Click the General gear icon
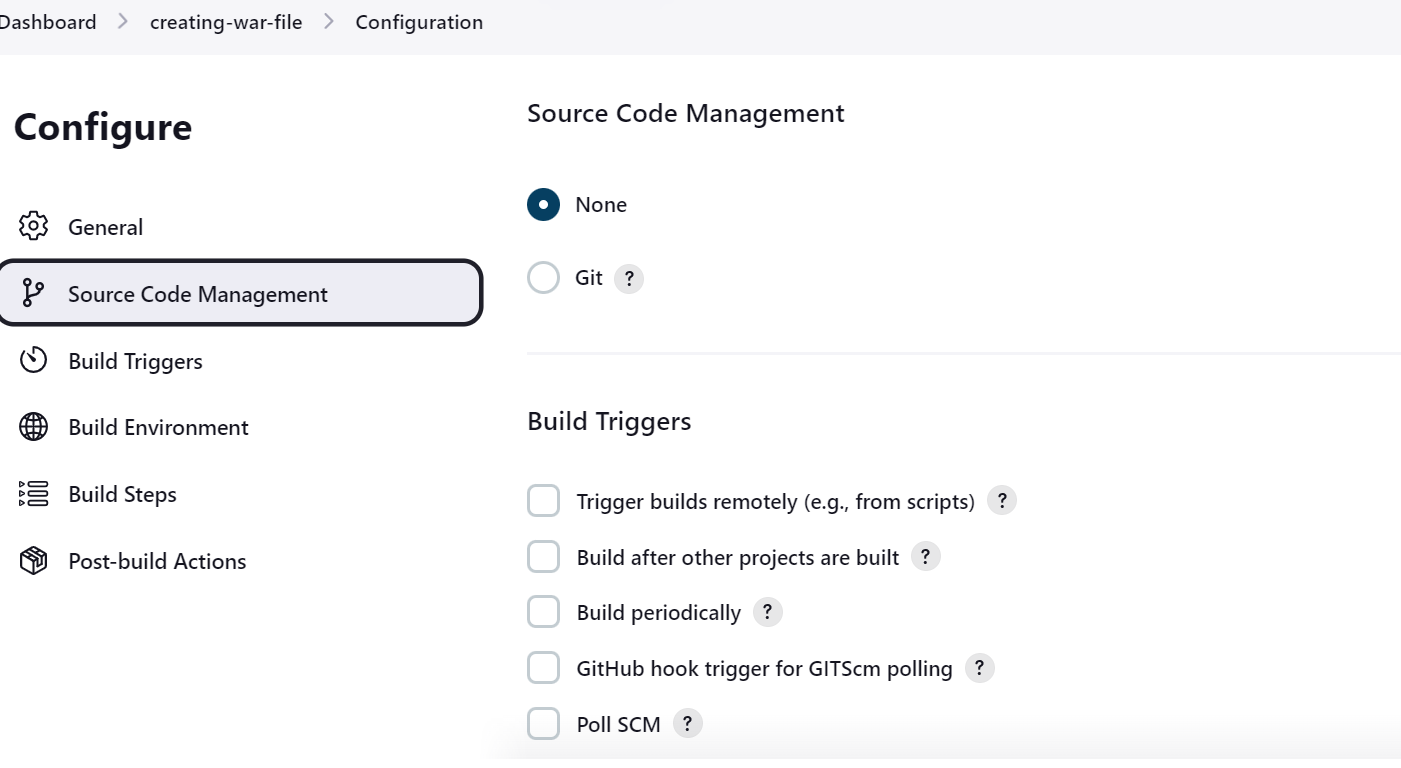This screenshot has width=1401, height=768. click(34, 226)
